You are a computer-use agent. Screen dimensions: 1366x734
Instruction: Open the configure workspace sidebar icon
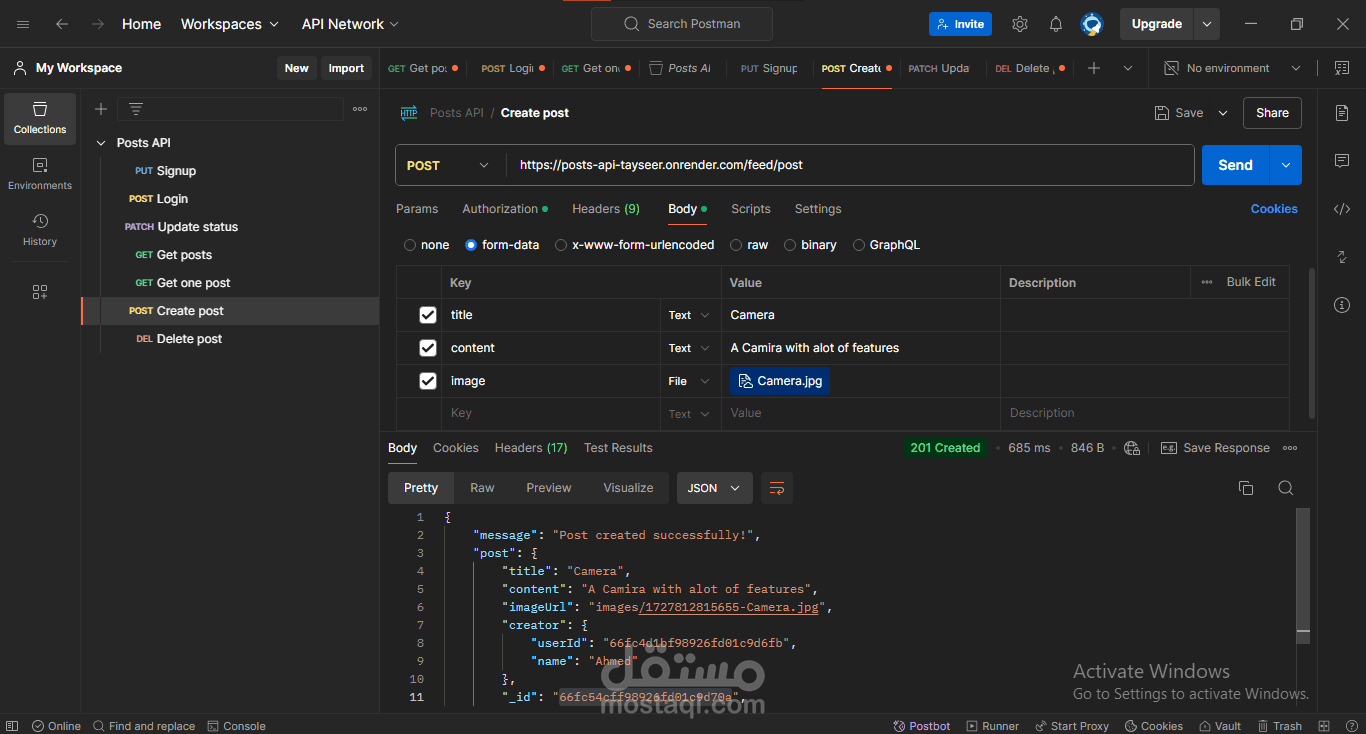point(40,292)
